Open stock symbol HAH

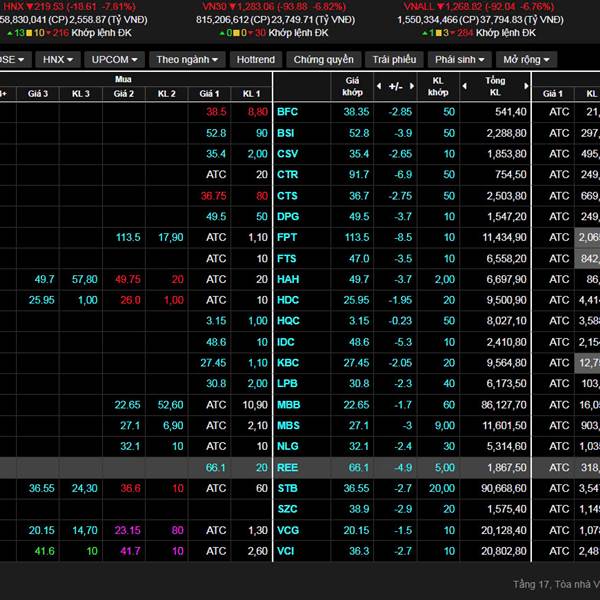(288, 279)
